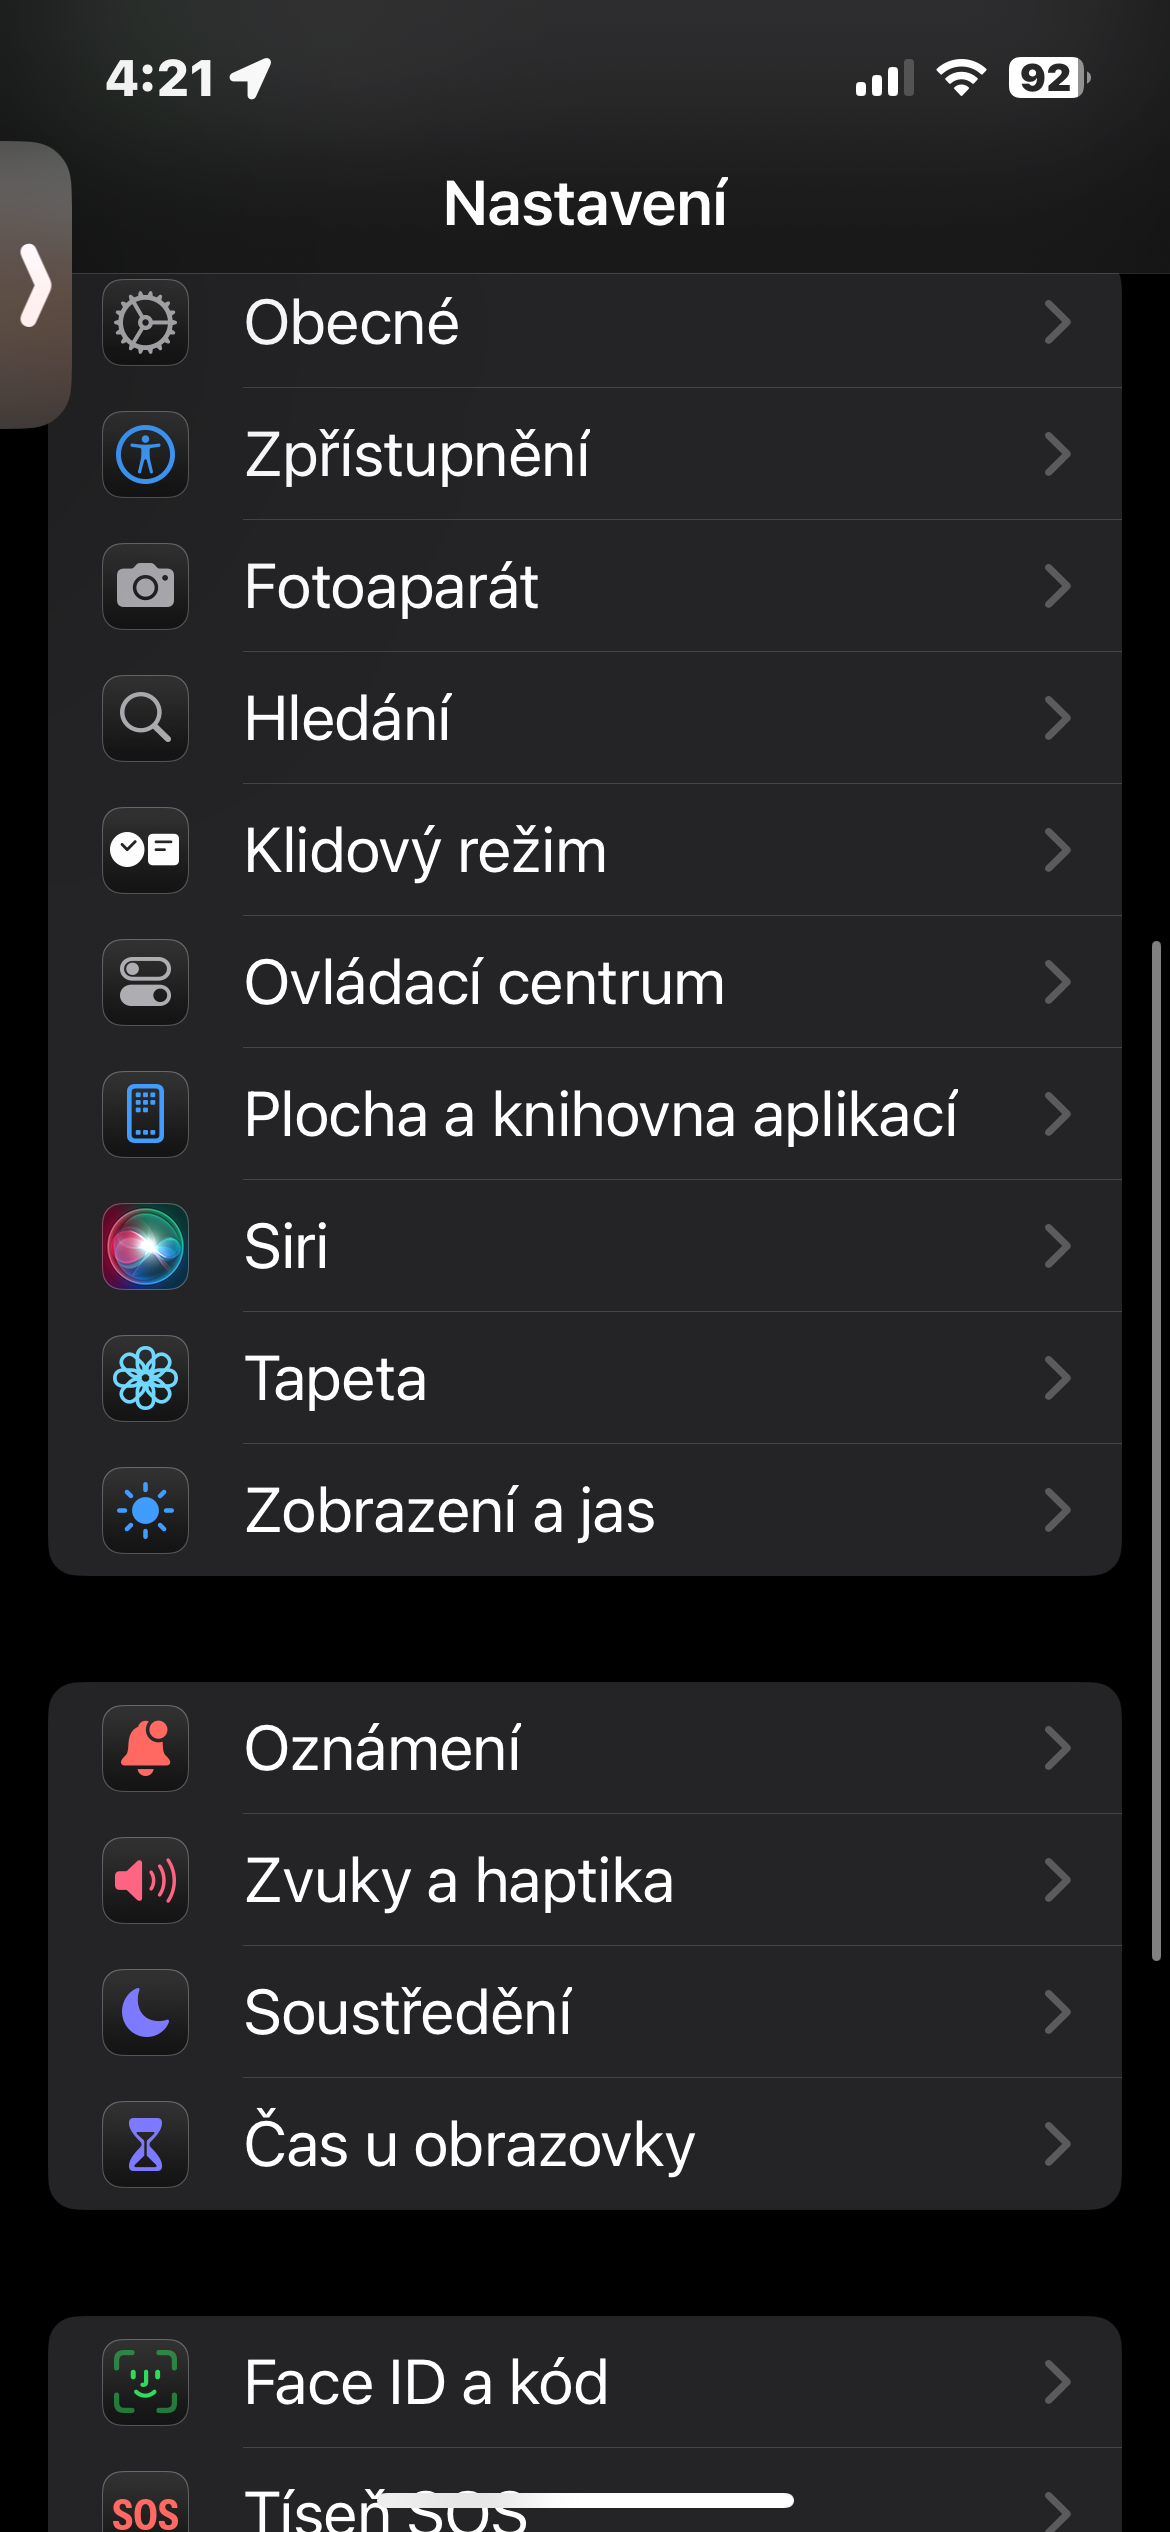Tap the Ovládací centrum toggles icon

[x=145, y=983]
